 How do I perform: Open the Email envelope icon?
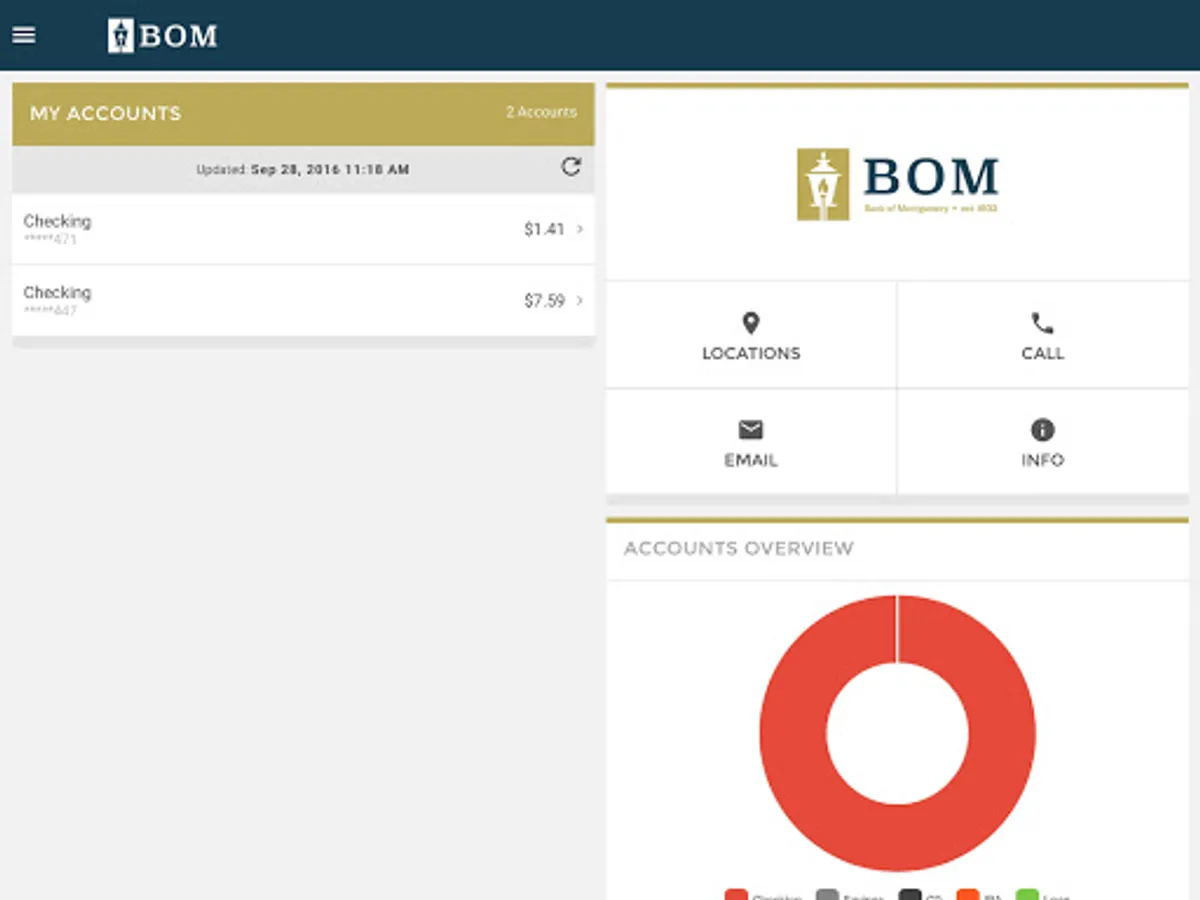(751, 430)
